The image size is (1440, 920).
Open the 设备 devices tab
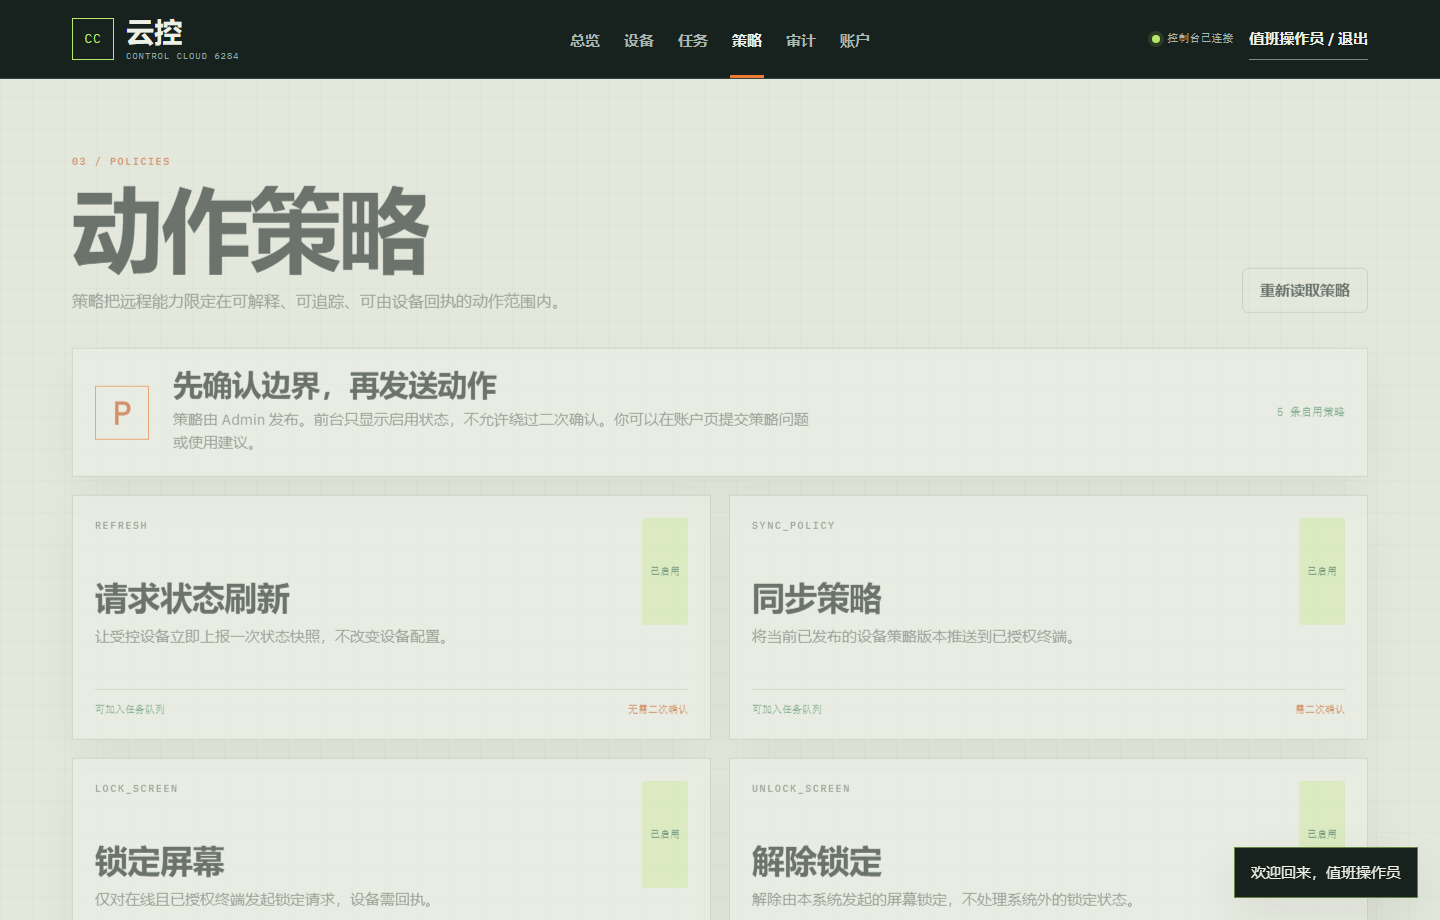[639, 40]
